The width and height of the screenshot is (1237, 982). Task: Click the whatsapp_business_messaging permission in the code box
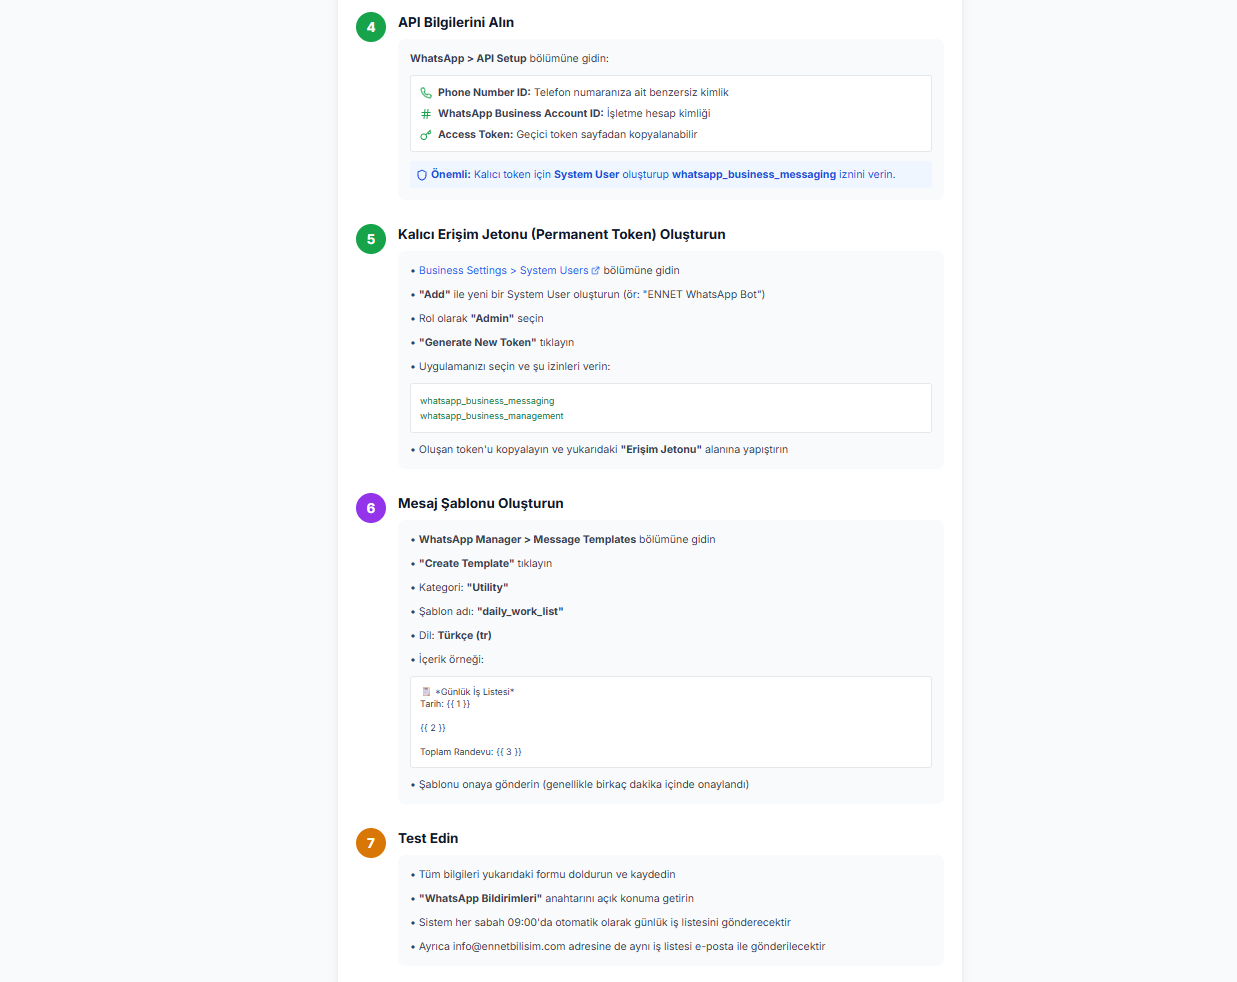click(x=487, y=401)
